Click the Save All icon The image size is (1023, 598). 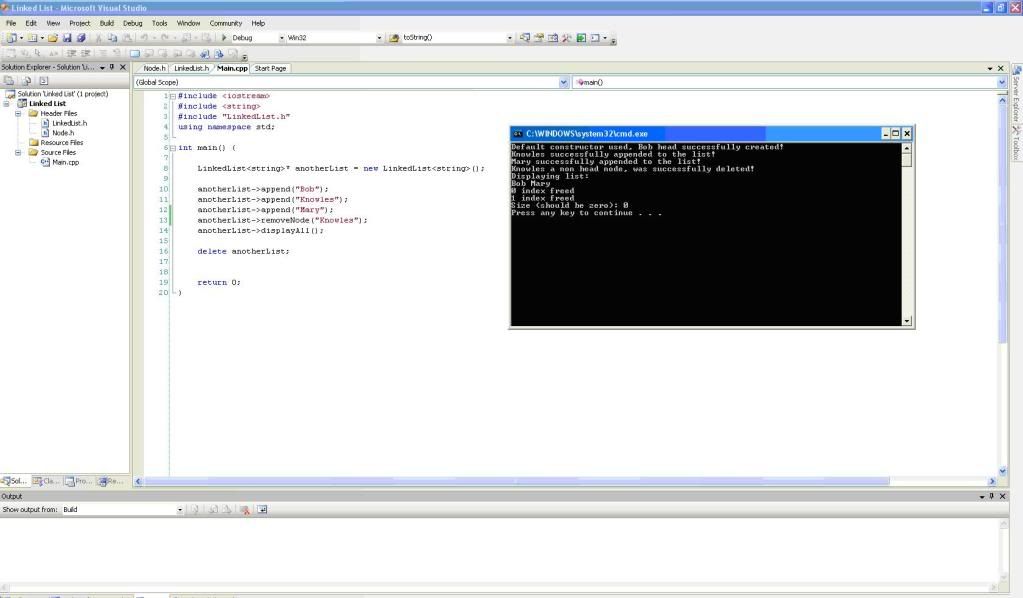[x=82, y=38]
